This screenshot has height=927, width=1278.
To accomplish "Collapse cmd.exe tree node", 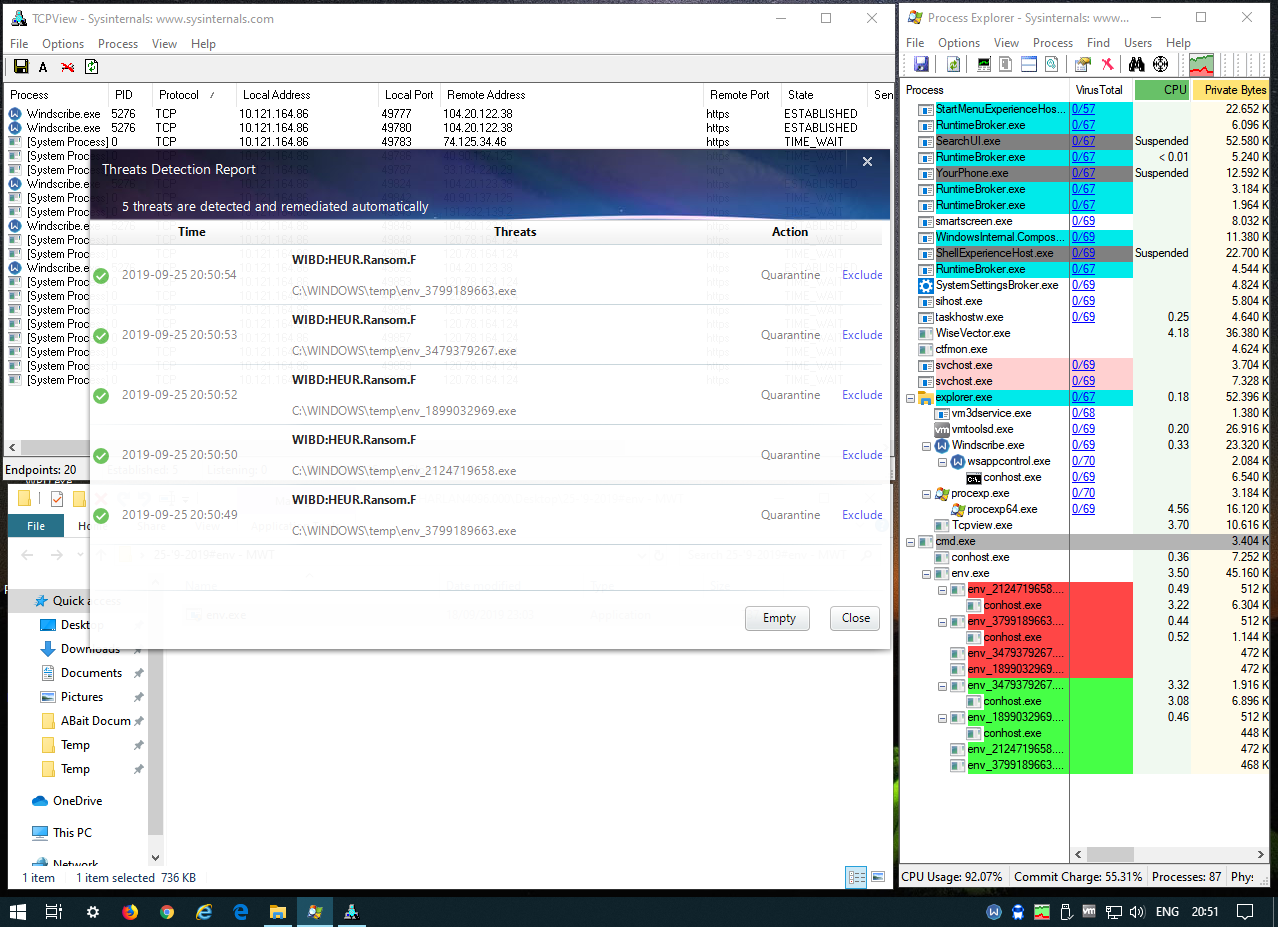I will [x=910, y=541].
